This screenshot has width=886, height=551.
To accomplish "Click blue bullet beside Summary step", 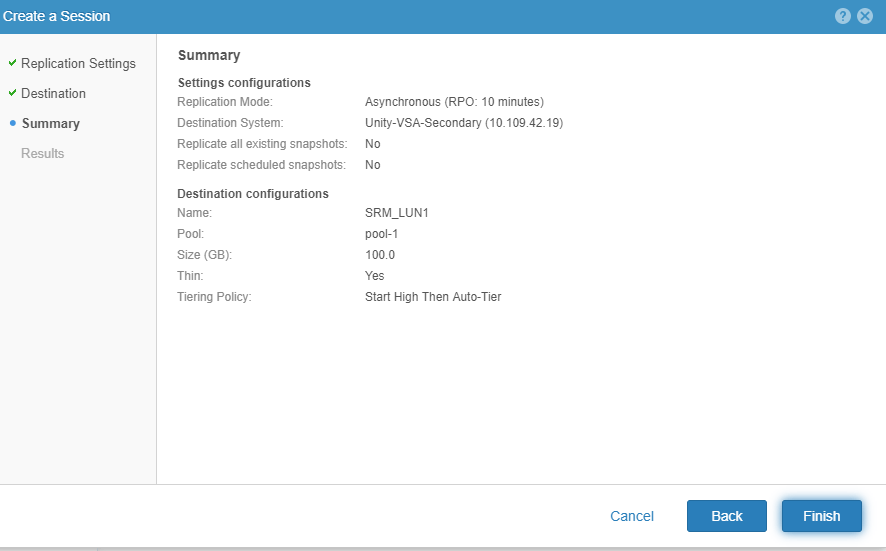I will (x=12, y=123).
